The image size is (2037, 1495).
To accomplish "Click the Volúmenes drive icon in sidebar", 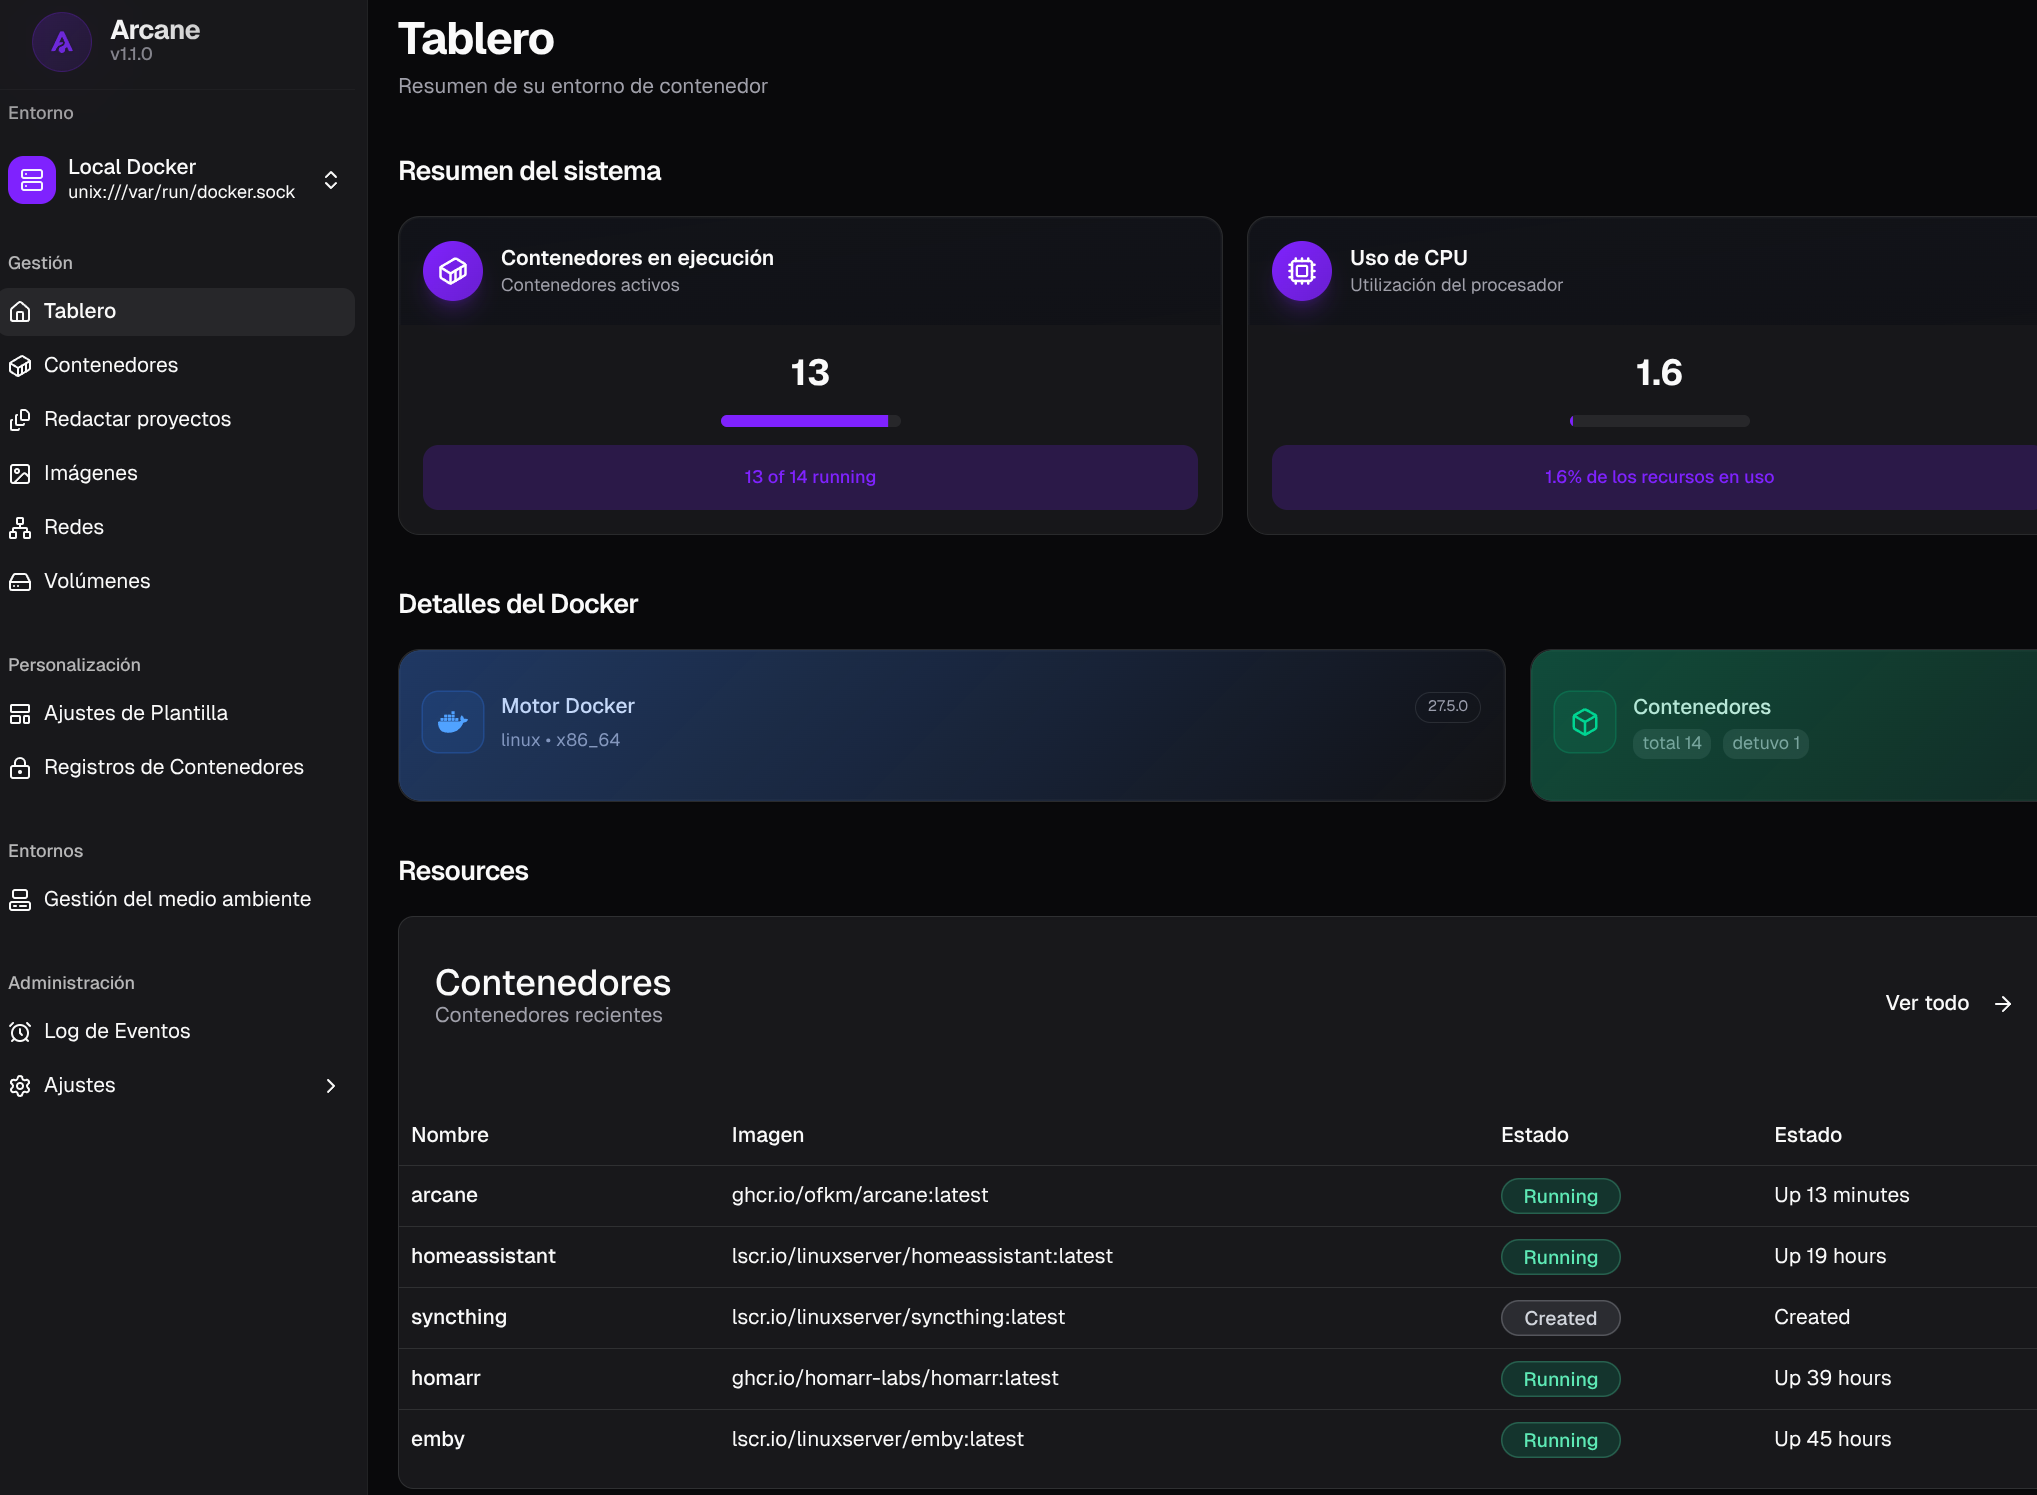I will coord(20,582).
